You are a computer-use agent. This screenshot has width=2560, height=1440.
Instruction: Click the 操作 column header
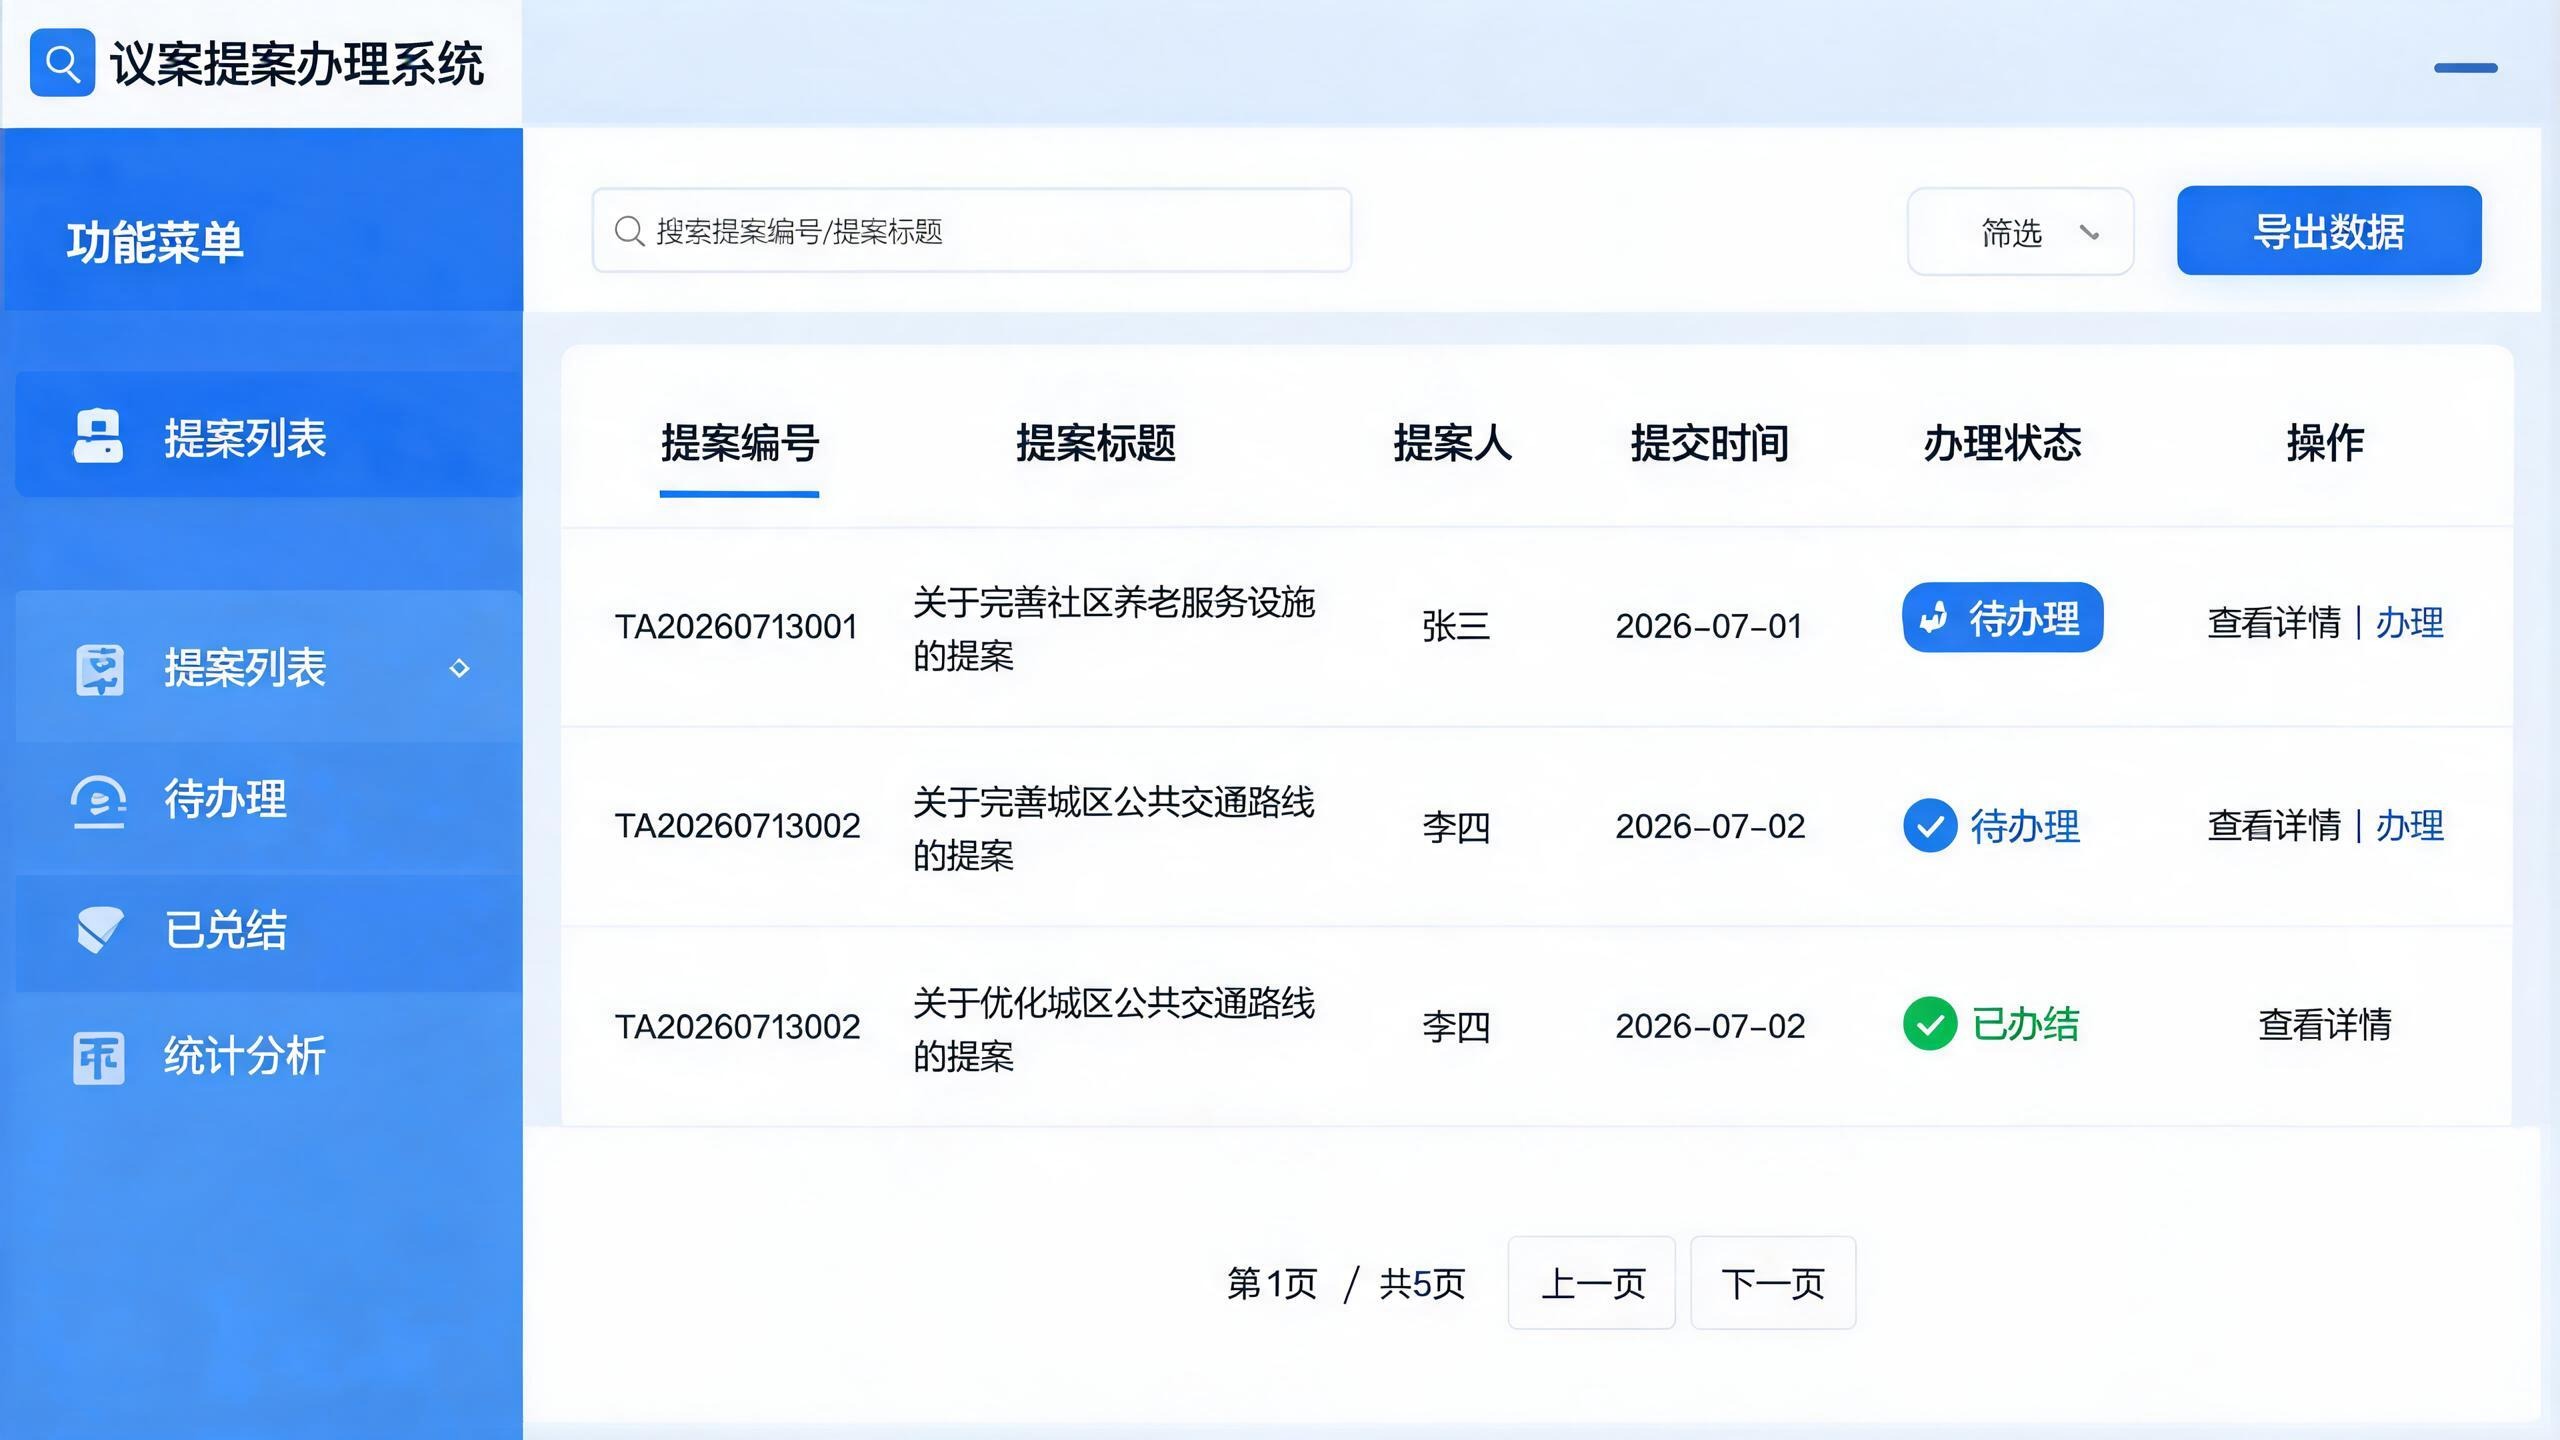coord(2325,443)
